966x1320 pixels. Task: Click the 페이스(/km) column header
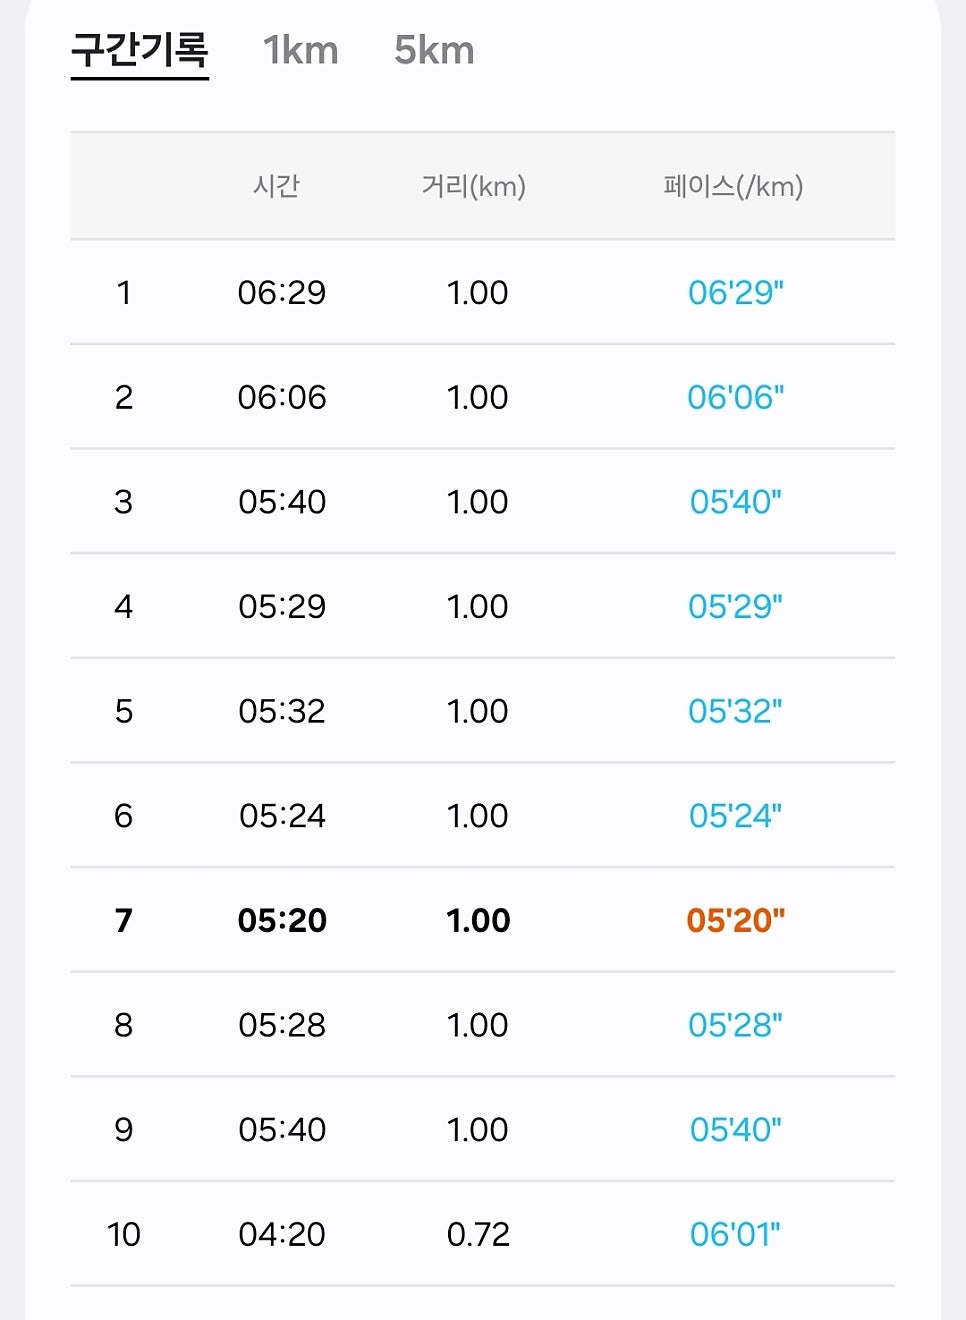(733, 186)
